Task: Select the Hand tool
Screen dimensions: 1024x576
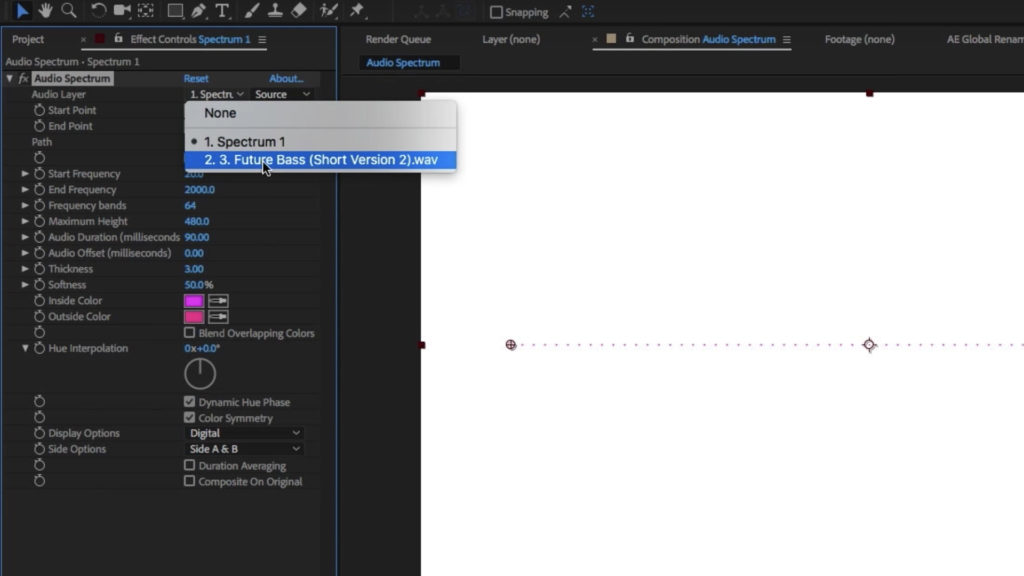Action: point(44,10)
